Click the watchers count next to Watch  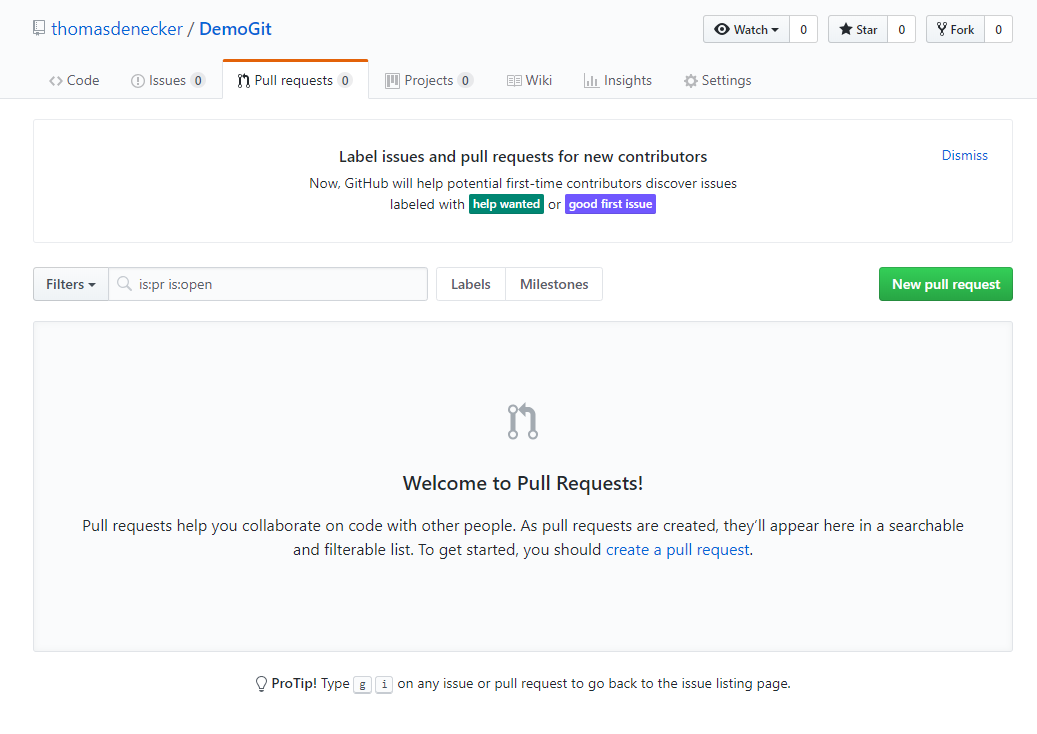point(804,29)
